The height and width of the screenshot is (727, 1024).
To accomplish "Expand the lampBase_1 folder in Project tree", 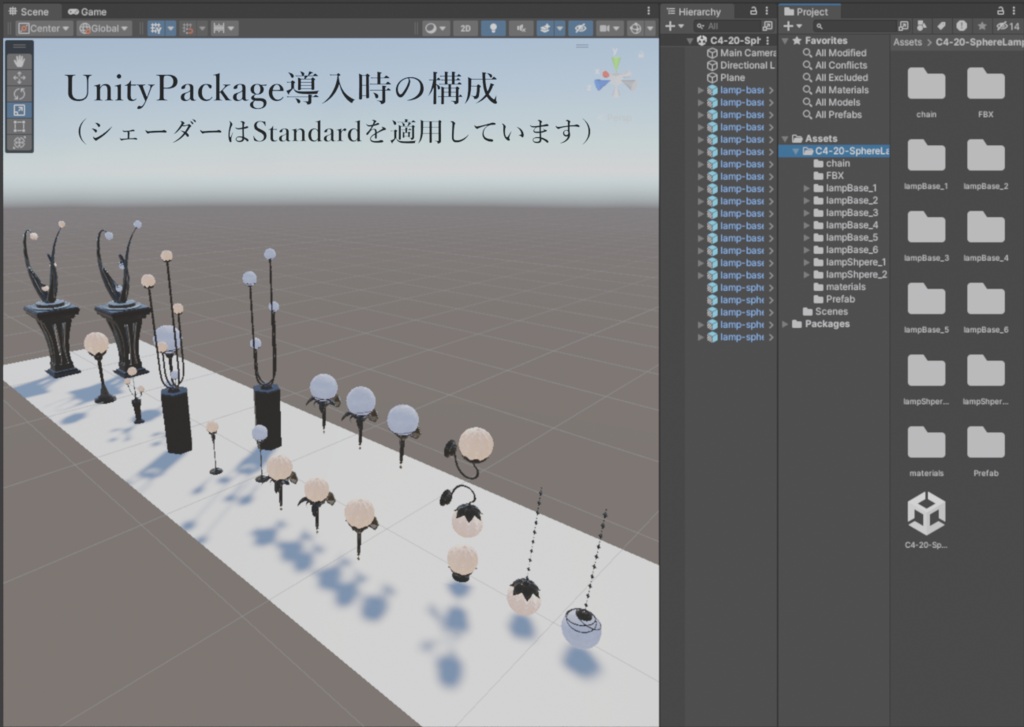I will coord(807,188).
